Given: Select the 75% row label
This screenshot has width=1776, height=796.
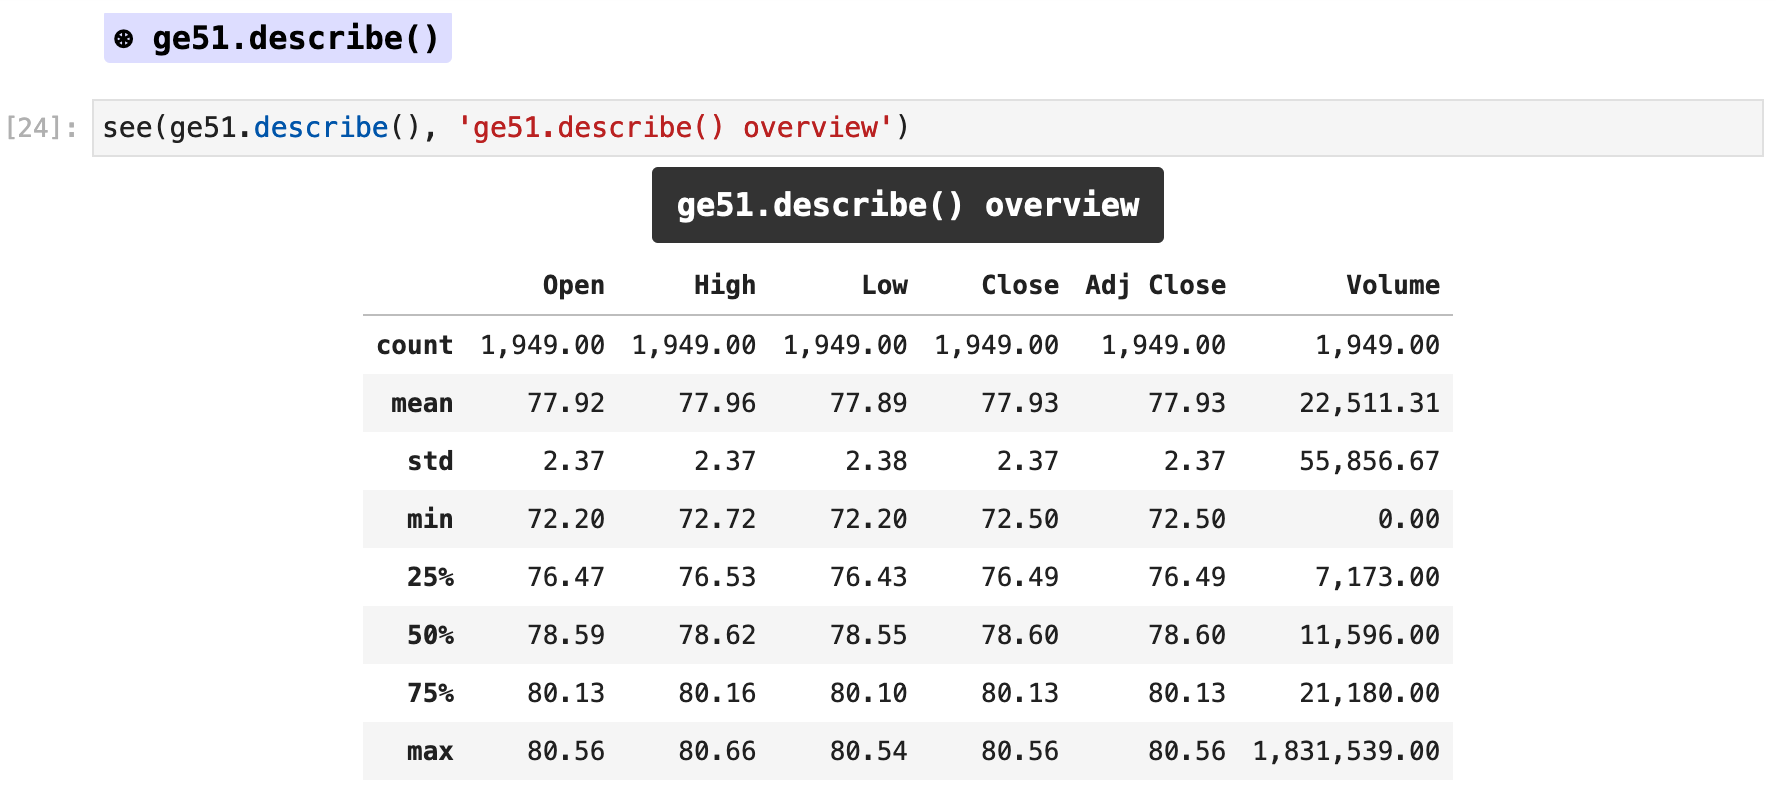Looking at the screenshot, I should click(430, 693).
